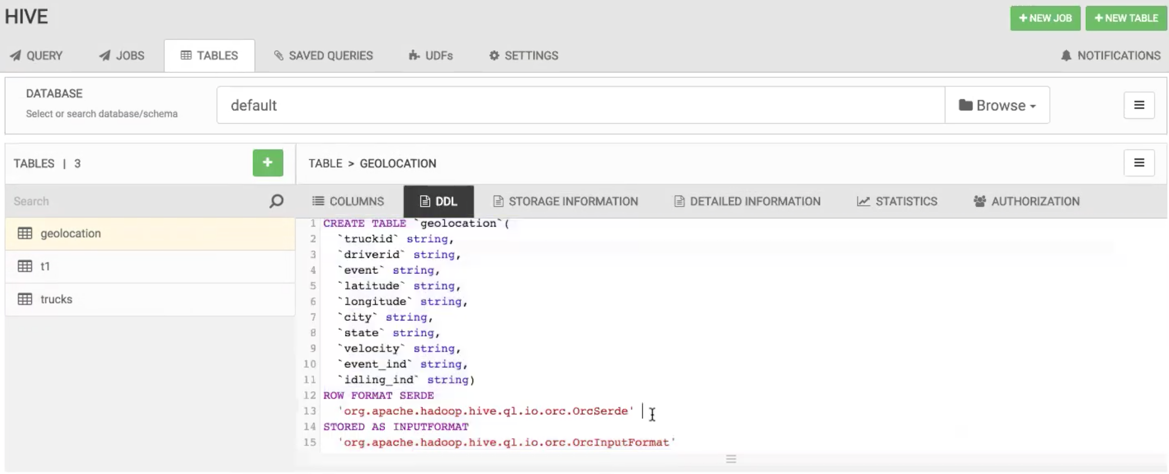The width and height of the screenshot is (1169, 474).
Task: Click the geolocation table grid icon
Action: tap(25, 233)
